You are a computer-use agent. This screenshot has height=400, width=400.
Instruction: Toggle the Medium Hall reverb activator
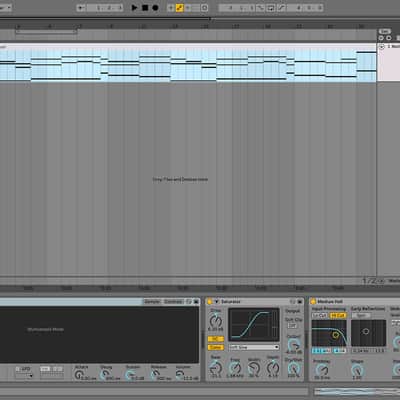313,302
